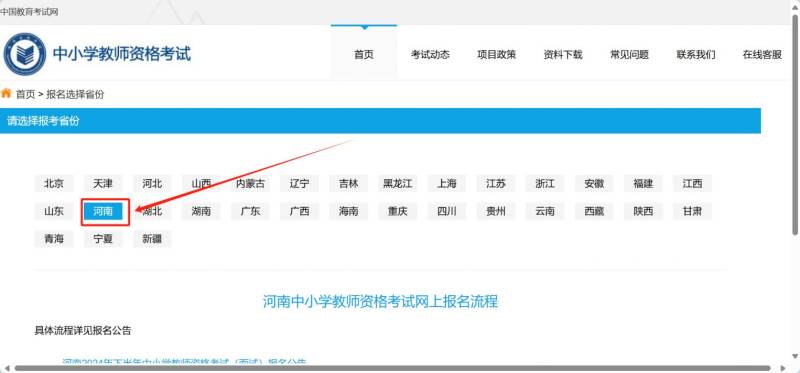Click the orange home icon in breadcrumb

pos(6,93)
